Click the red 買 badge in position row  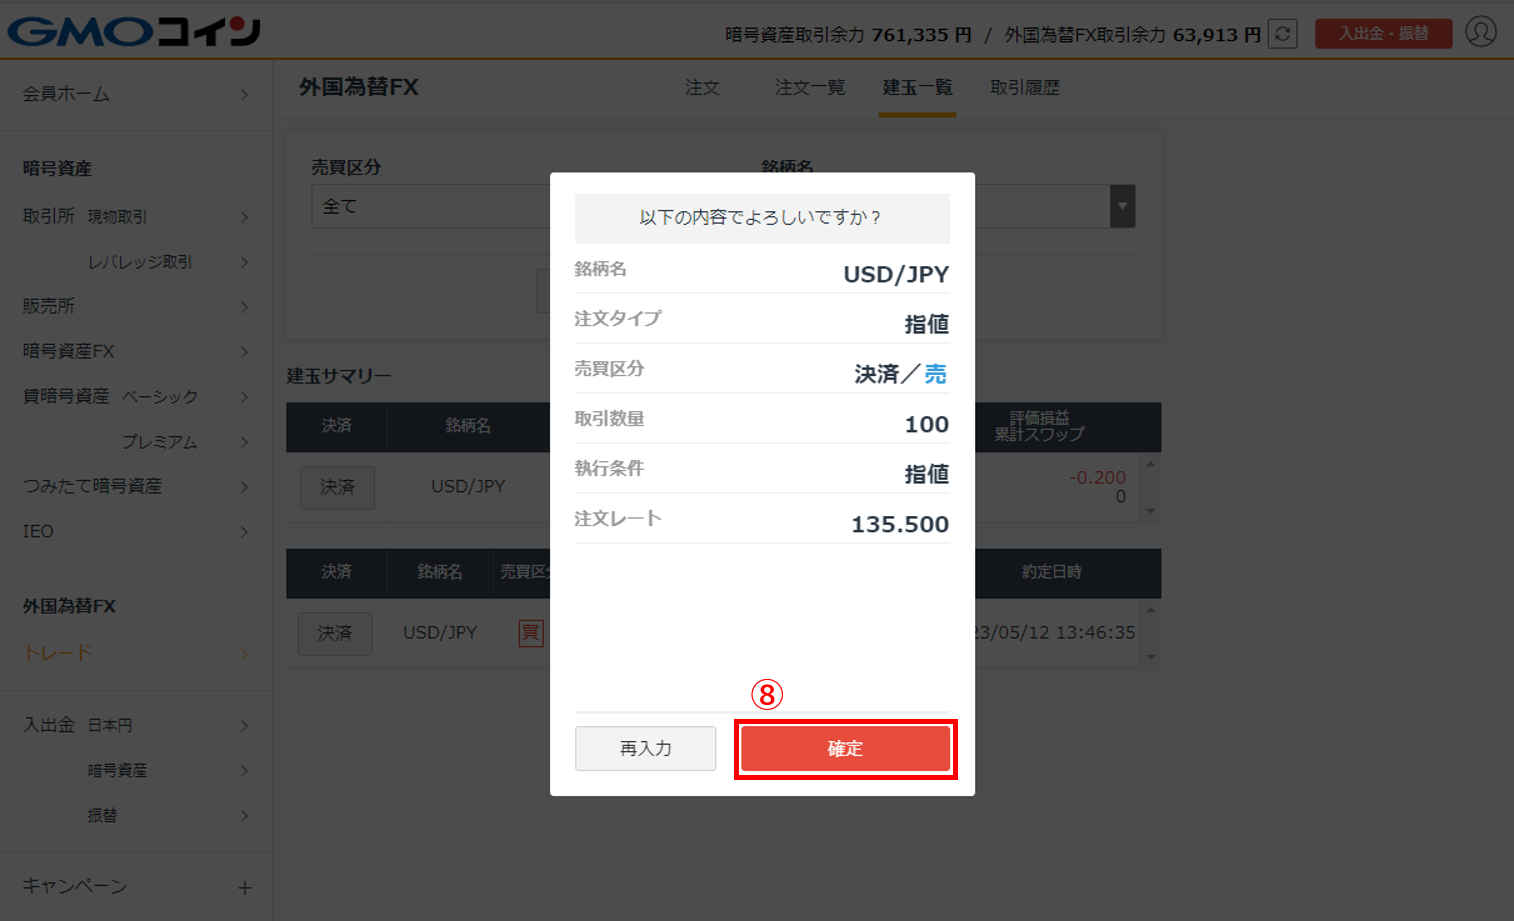531,633
